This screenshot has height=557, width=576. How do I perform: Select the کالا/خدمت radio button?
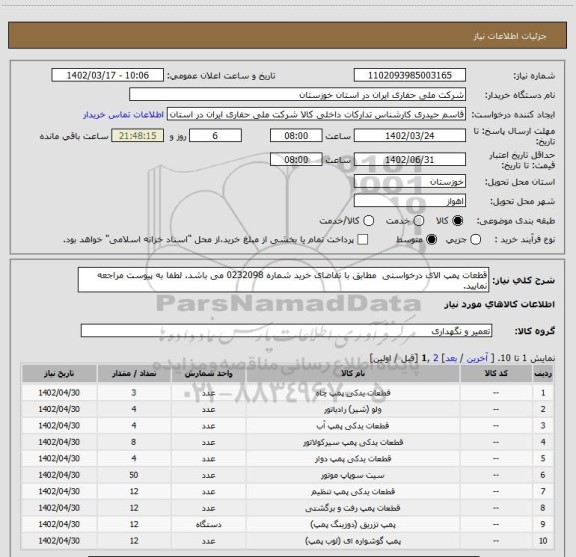tap(368, 221)
